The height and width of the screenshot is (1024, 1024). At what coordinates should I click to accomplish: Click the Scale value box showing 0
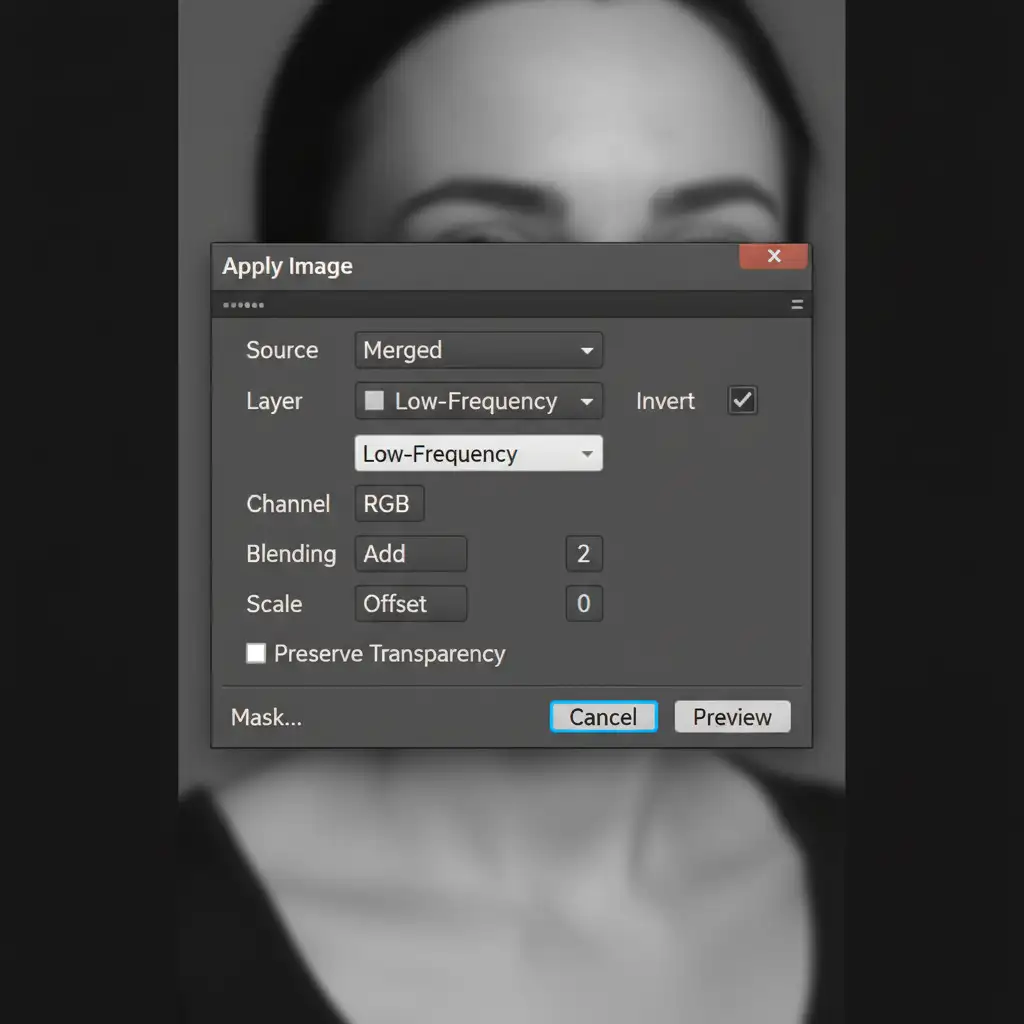point(584,604)
